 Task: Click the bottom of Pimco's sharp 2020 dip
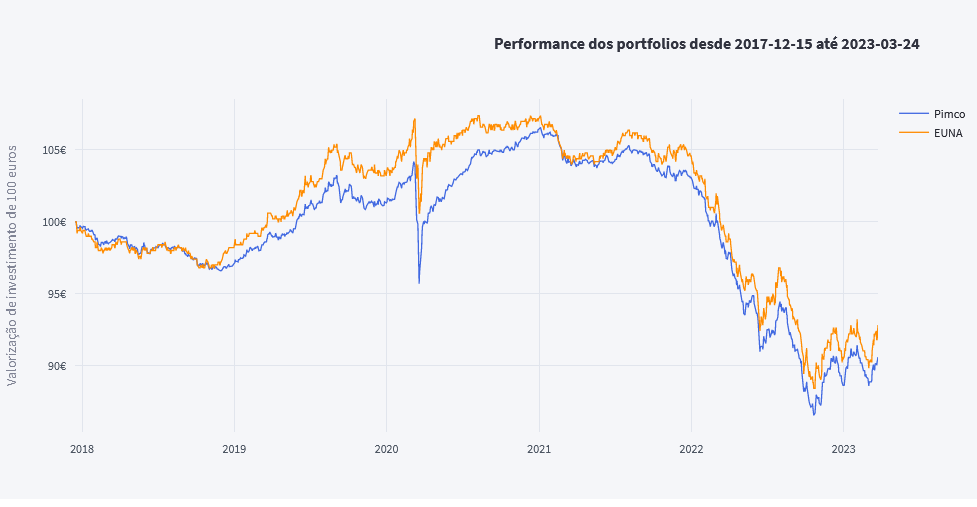419,283
